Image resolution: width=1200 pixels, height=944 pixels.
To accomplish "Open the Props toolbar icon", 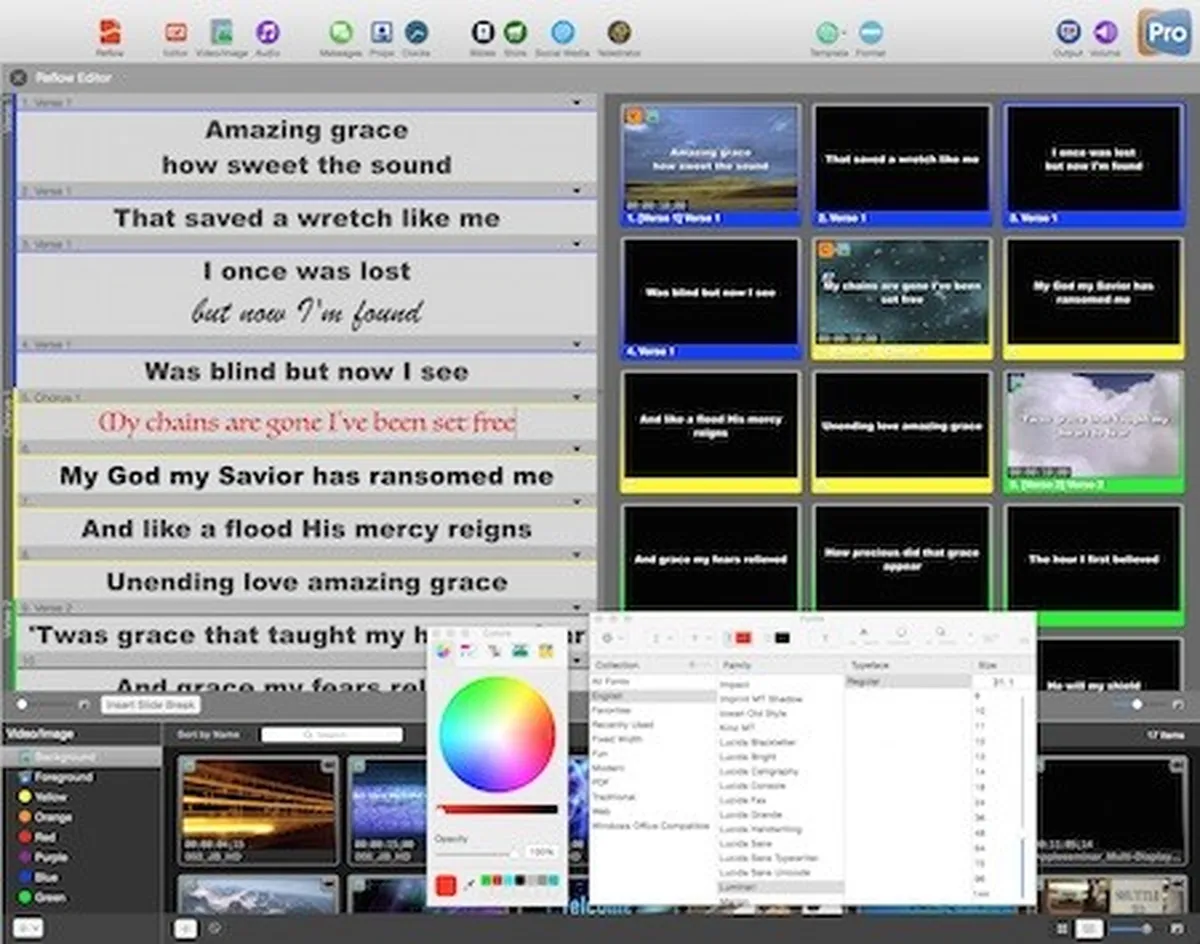I will pyautogui.click(x=381, y=33).
